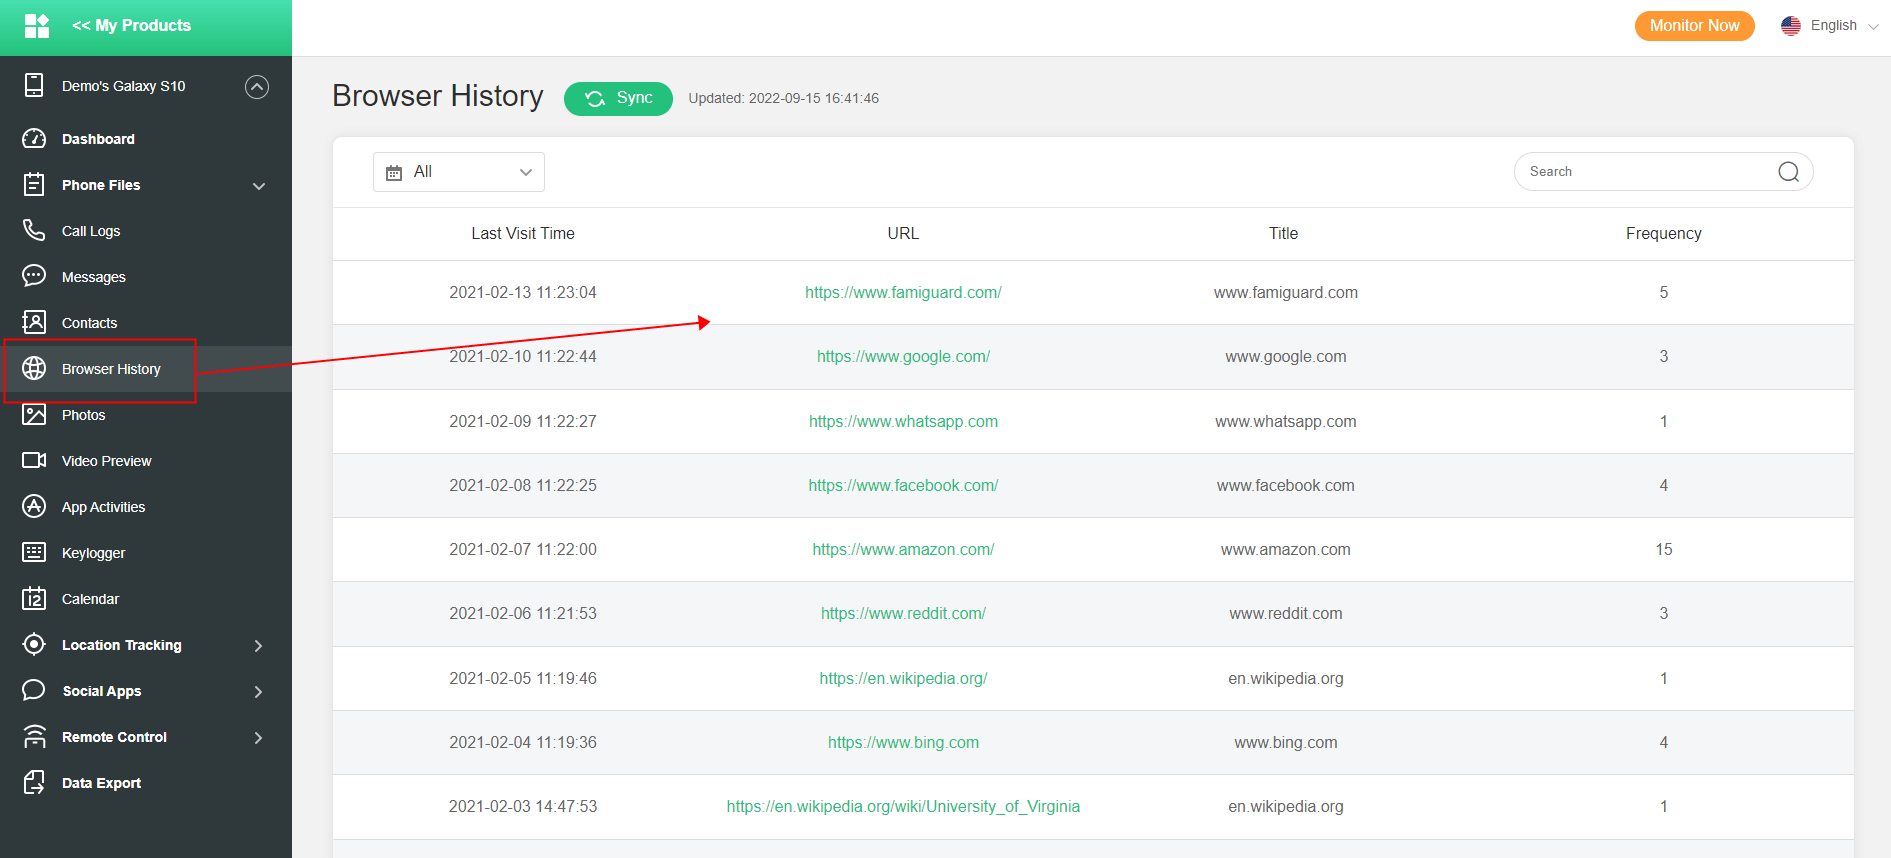Collapse the Demo's Galaxy S10 device menu

[257, 87]
